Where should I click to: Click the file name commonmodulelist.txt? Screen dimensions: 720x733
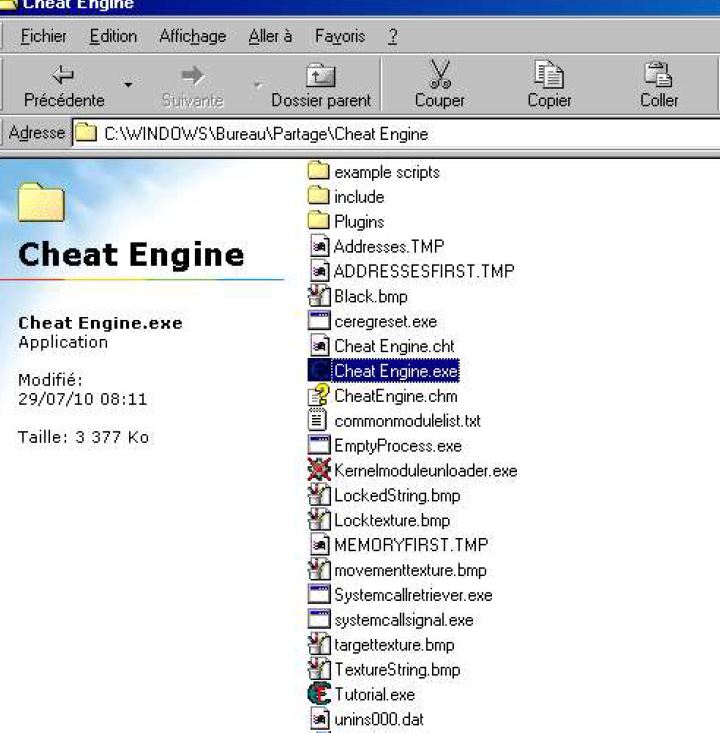point(407,421)
